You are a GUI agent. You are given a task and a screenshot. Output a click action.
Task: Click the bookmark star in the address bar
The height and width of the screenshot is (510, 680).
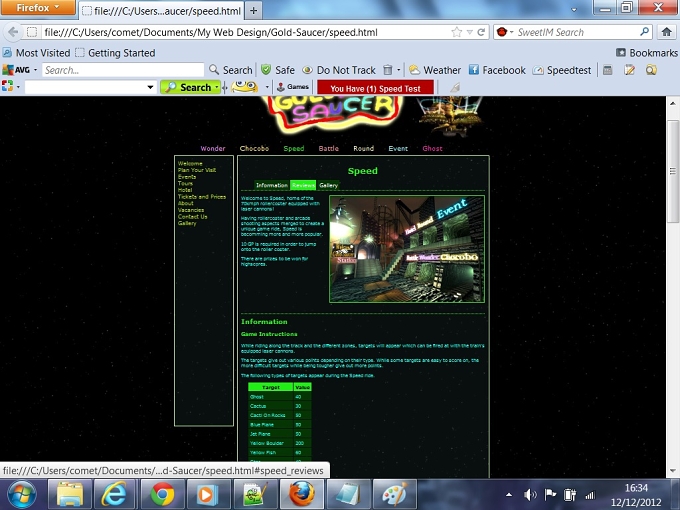point(456,32)
